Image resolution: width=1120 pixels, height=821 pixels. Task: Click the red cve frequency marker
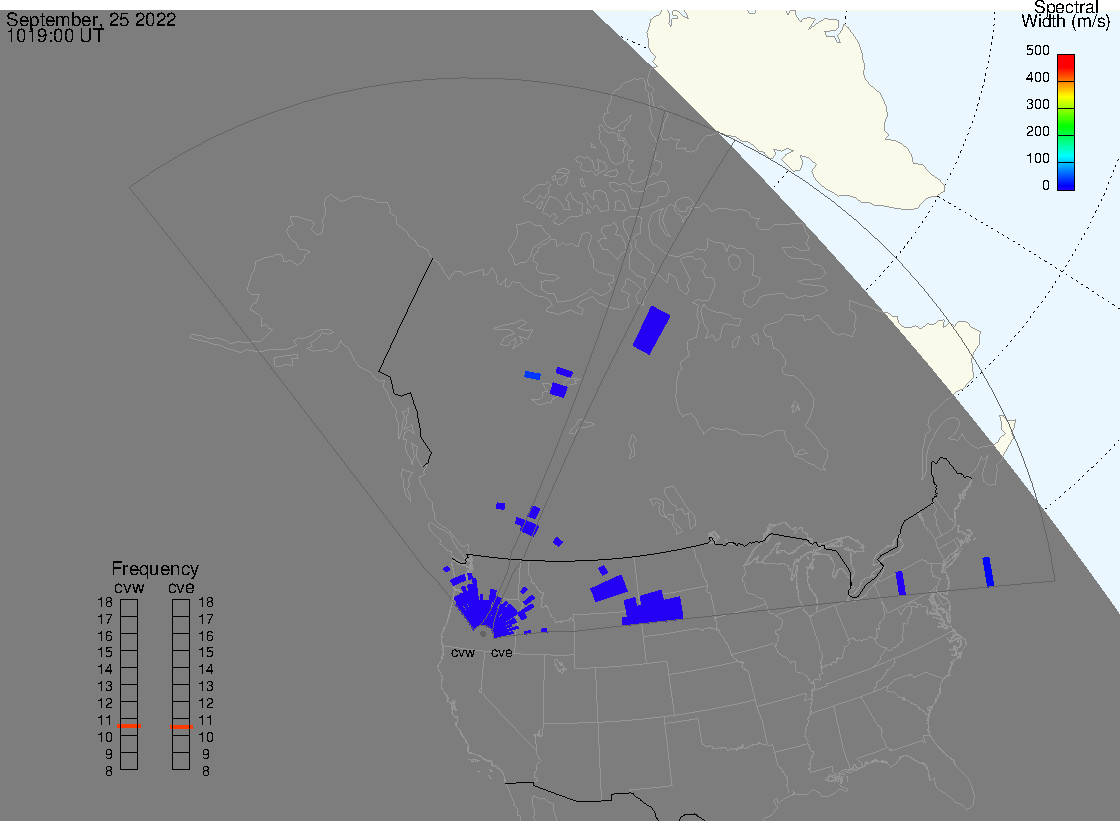tap(181, 727)
